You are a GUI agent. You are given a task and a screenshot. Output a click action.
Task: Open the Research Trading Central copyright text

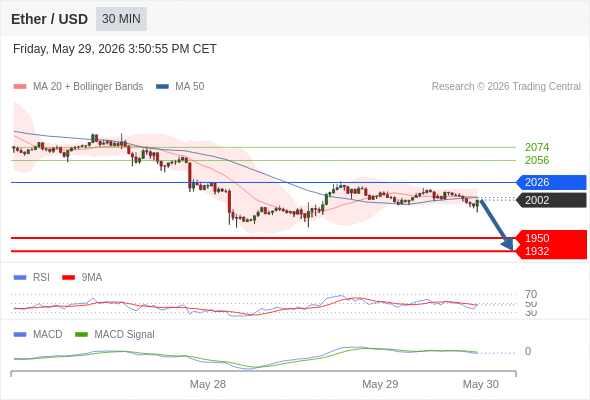point(506,87)
